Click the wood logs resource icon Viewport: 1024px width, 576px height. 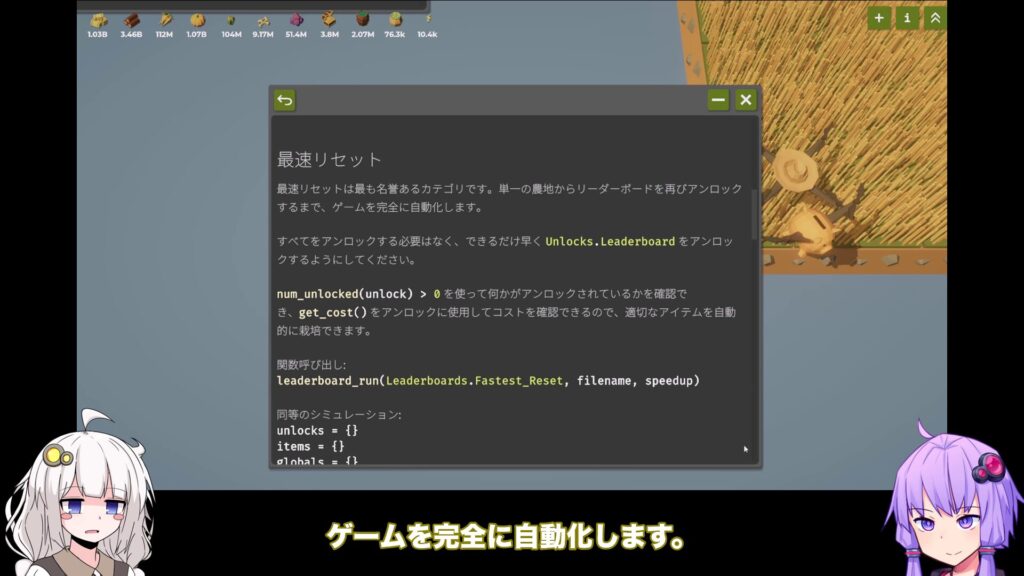pos(131,20)
